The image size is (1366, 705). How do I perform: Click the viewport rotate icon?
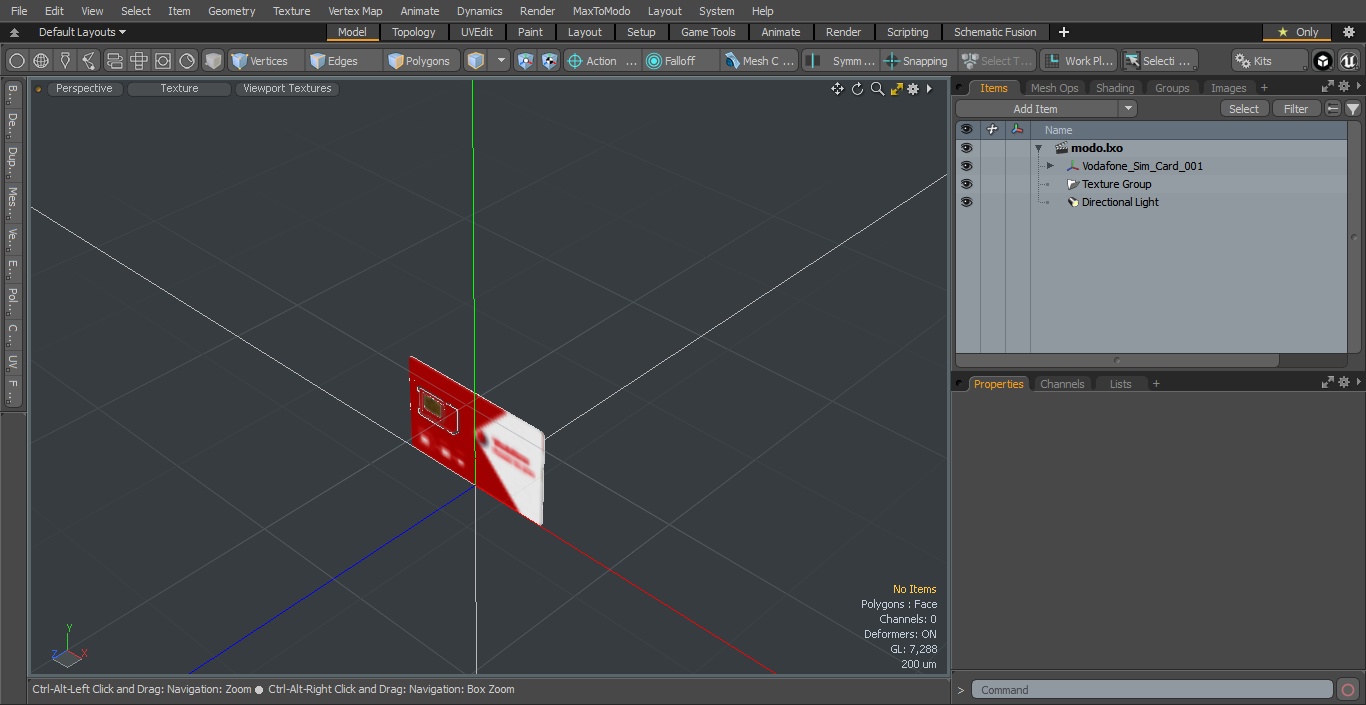click(857, 89)
